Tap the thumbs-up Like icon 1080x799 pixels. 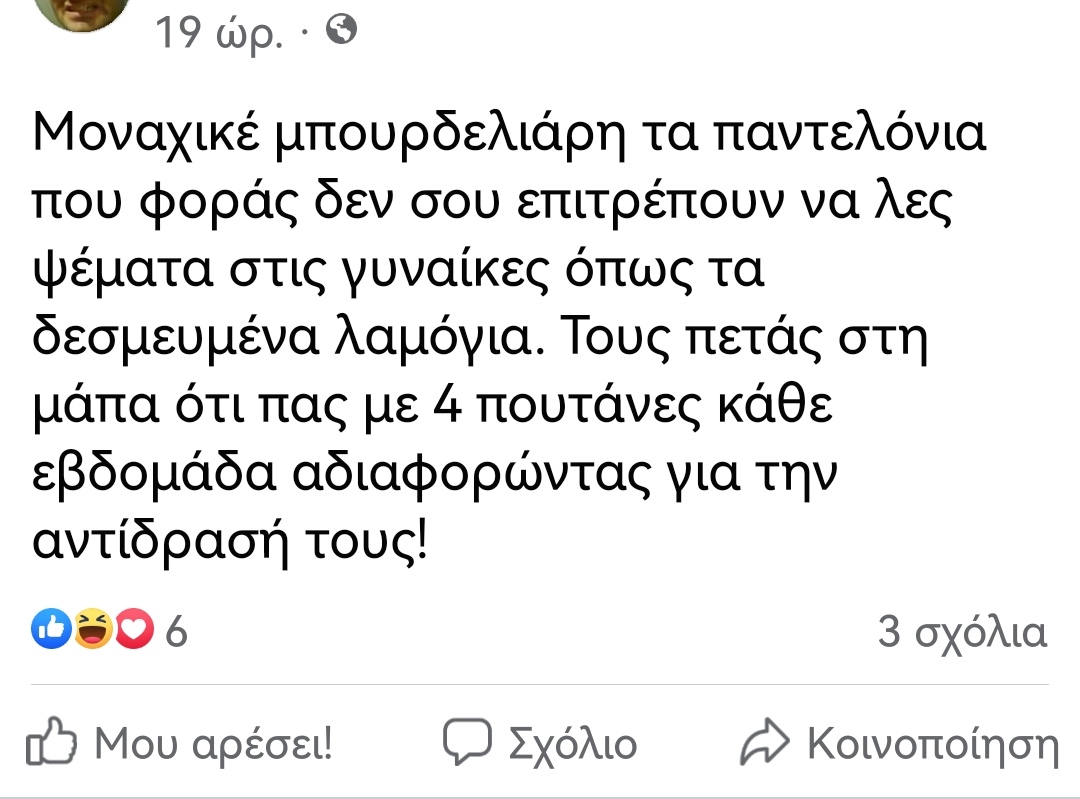pyautogui.click(x=51, y=744)
